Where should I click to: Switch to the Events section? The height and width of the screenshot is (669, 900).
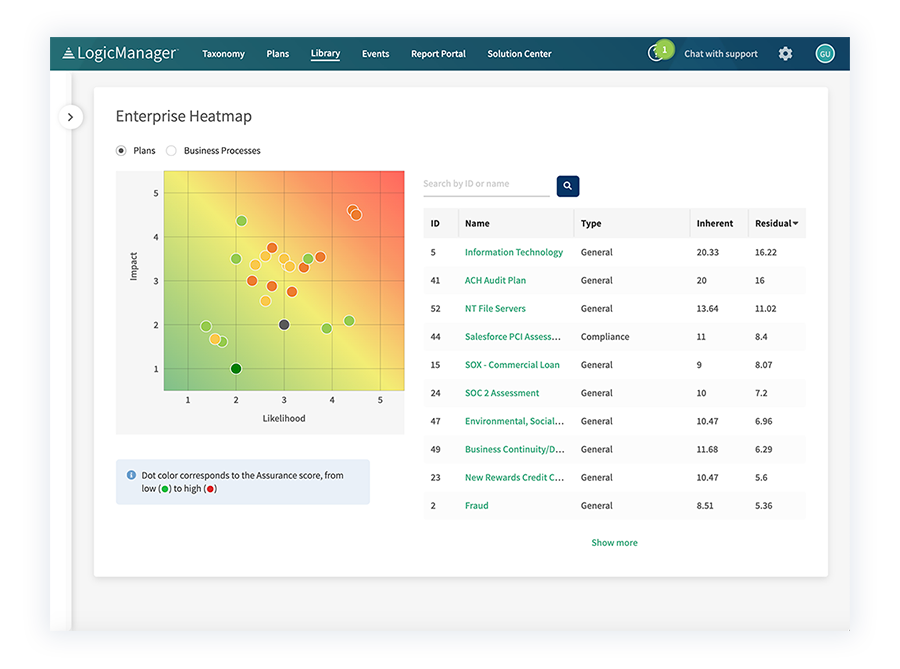(375, 54)
